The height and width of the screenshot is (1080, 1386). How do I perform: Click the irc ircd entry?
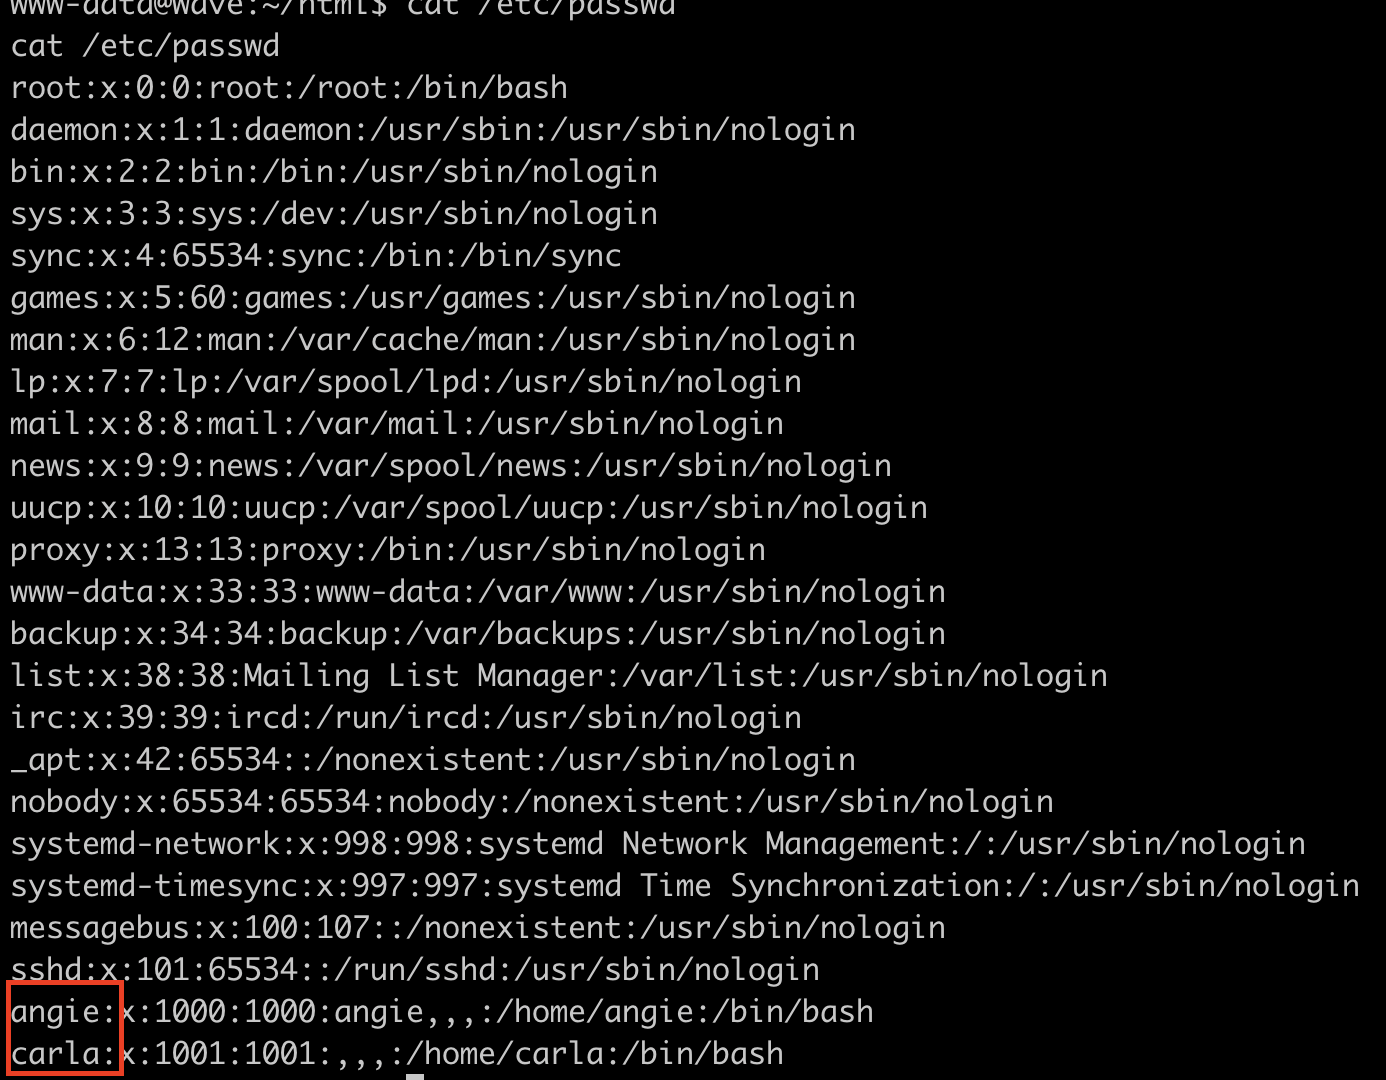click(406, 718)
